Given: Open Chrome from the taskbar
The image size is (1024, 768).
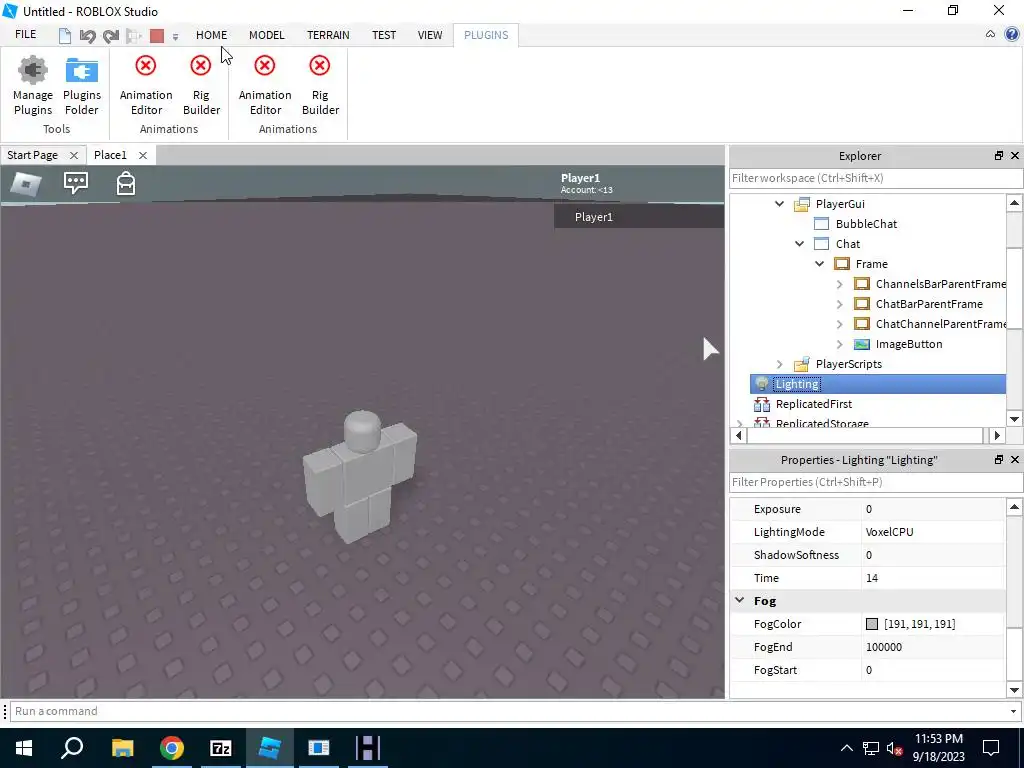Looking at the screenshot, I should (x=172, y=748).
